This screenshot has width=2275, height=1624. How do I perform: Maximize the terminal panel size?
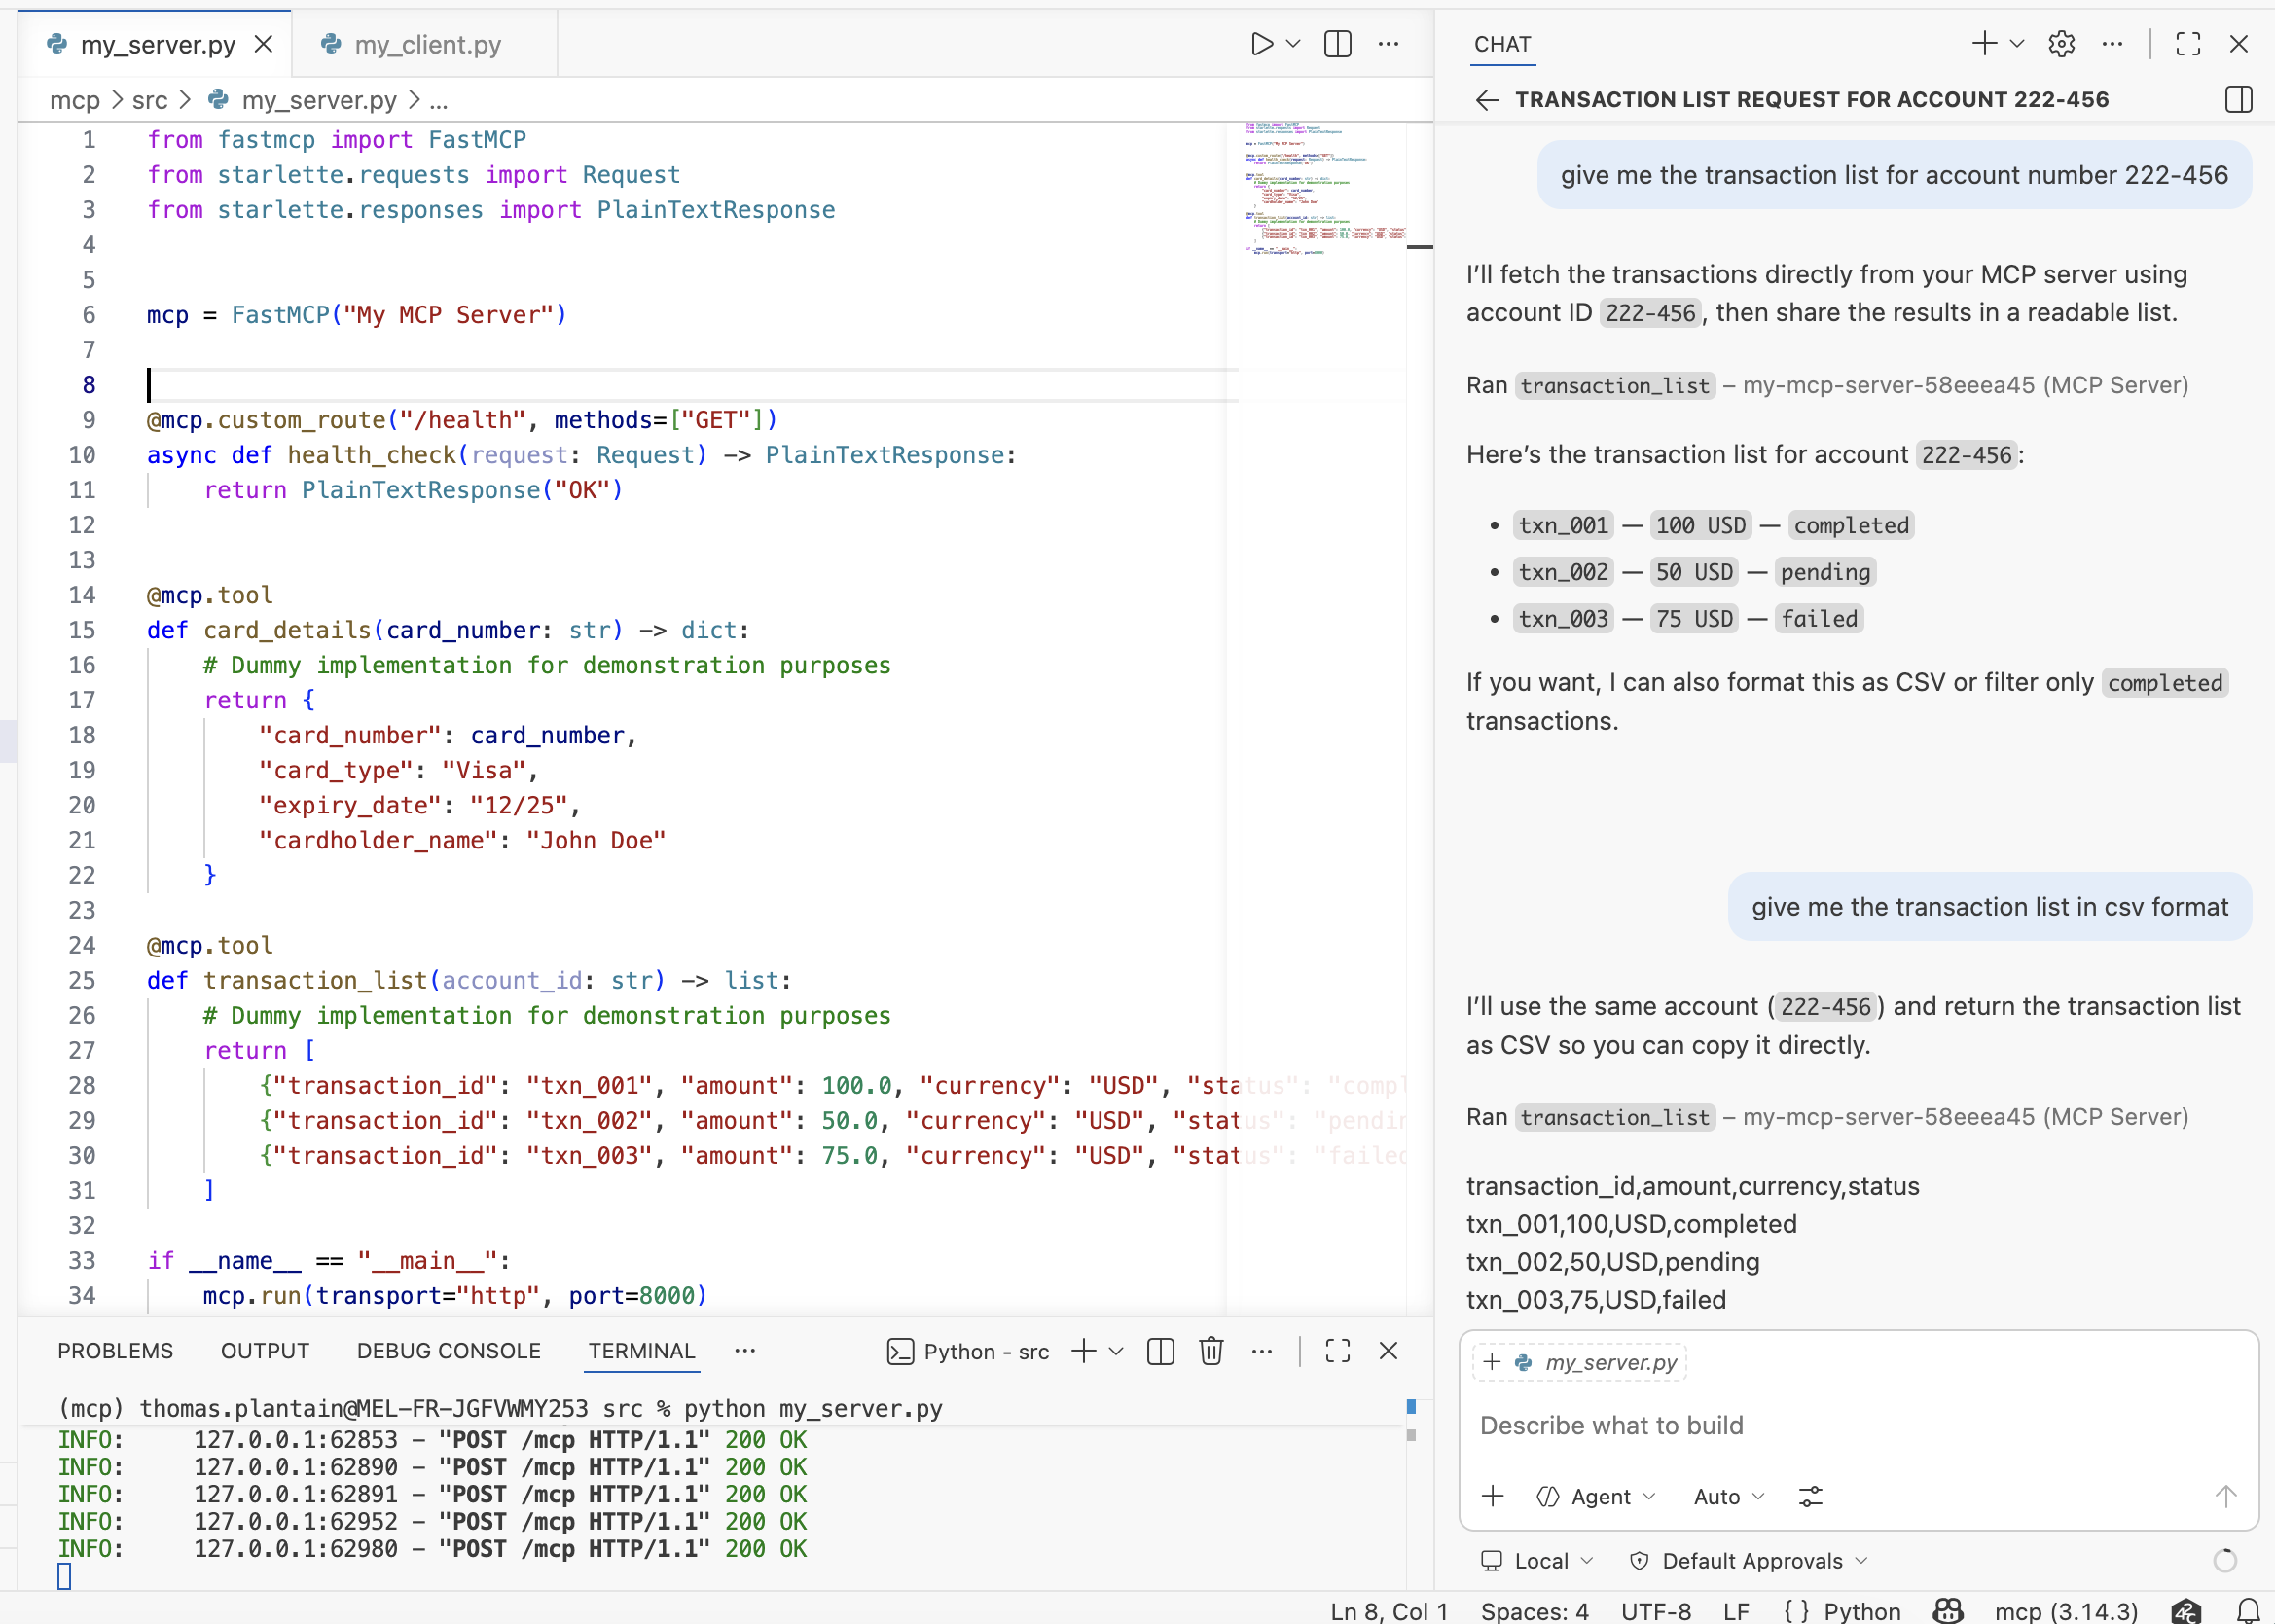[x=1338, y=1351]
